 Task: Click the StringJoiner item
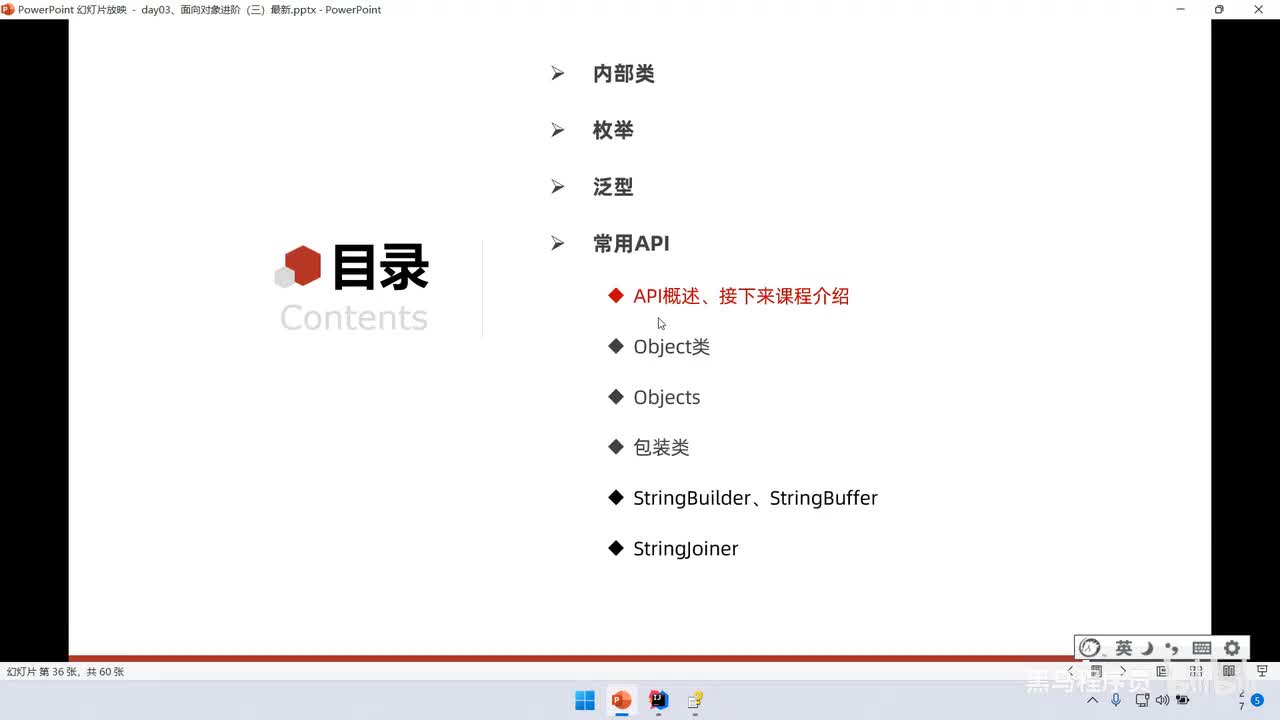pyautogui.click(x=685, y=548)
